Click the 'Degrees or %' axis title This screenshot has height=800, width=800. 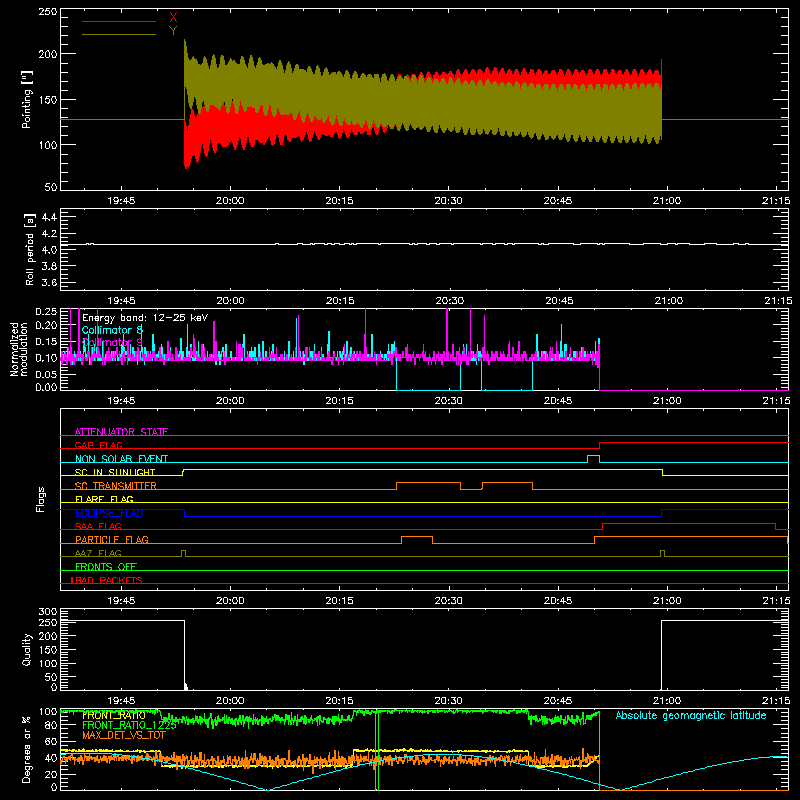(x=27, y=750)
